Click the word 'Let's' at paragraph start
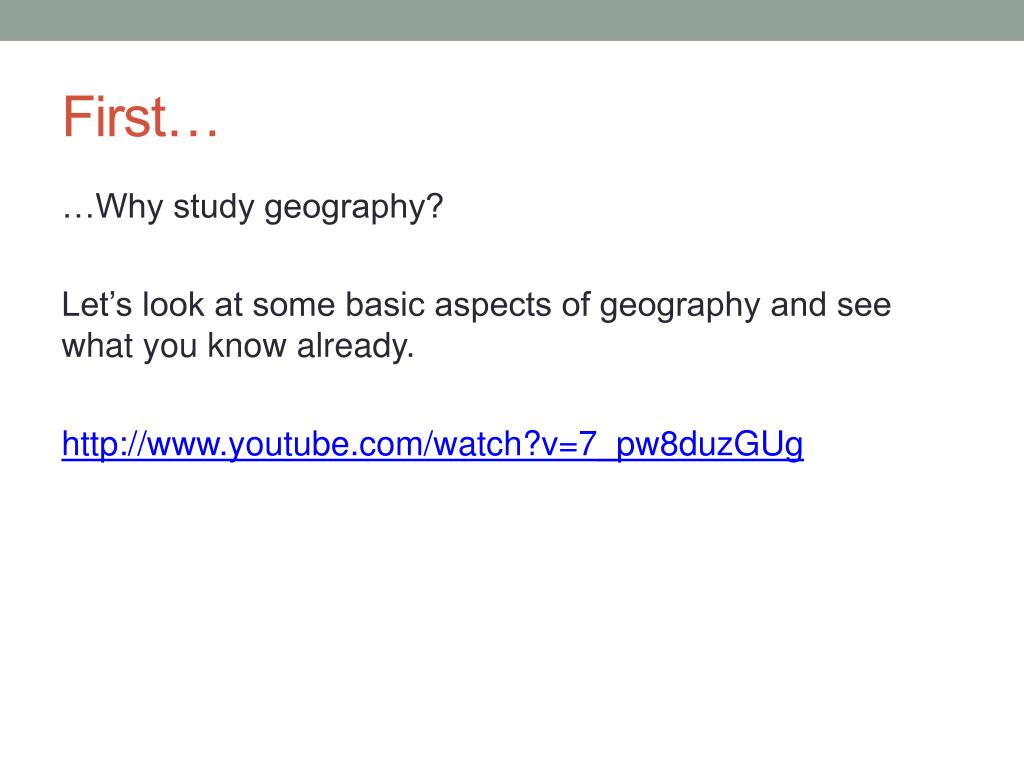Viewport: 1024px width, 768px height. [97, 305]
